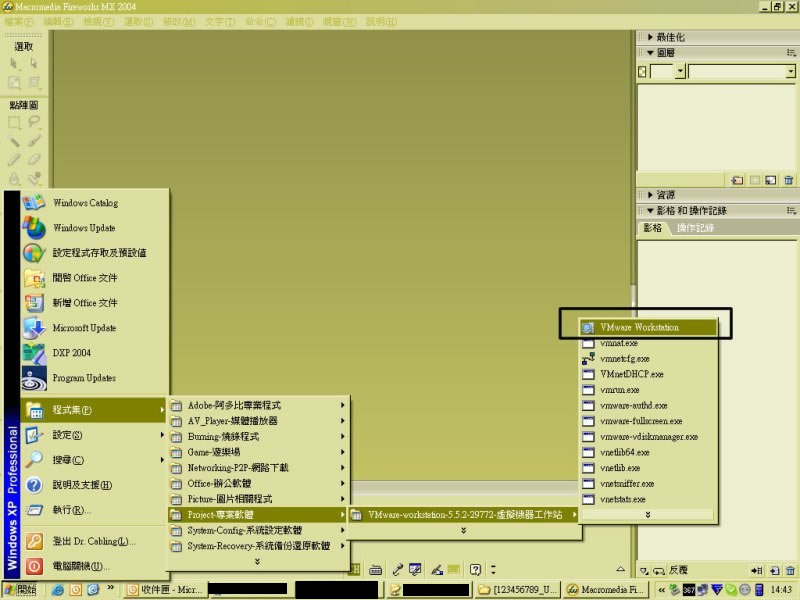Click the Frames panel options menu icon
800x600 pixels.
(x=791, y=211)
